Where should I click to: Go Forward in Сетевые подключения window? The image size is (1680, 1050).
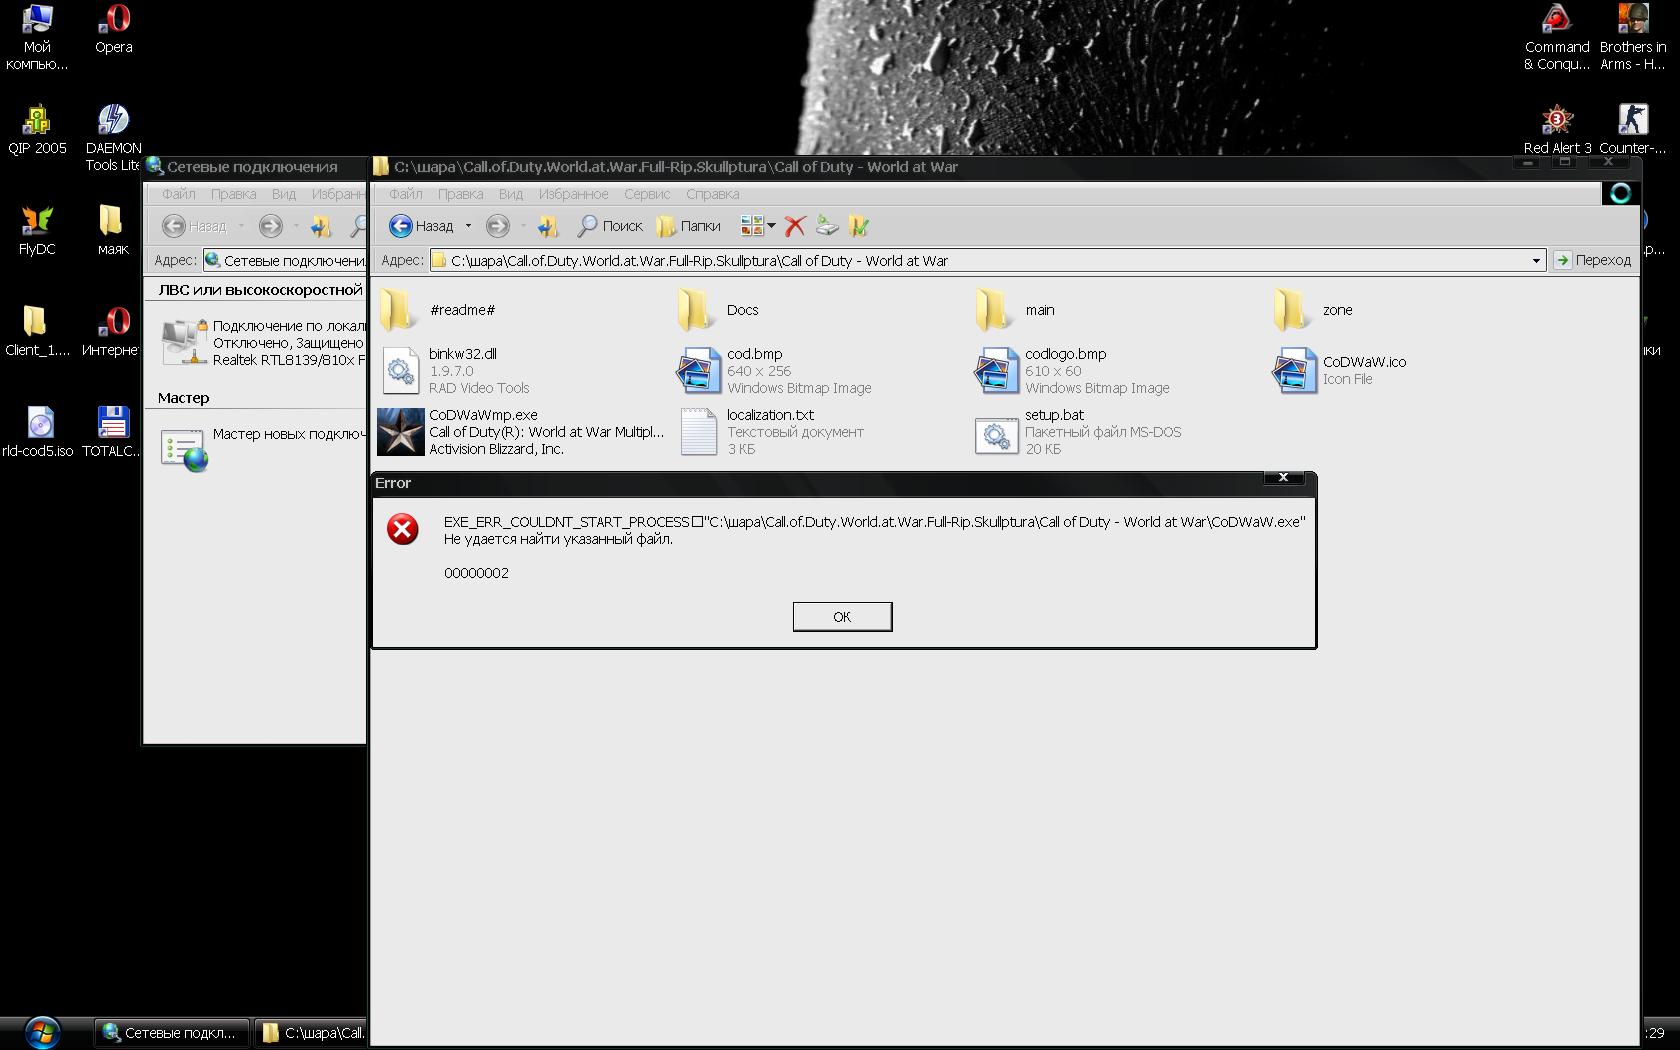pos(271,226)
